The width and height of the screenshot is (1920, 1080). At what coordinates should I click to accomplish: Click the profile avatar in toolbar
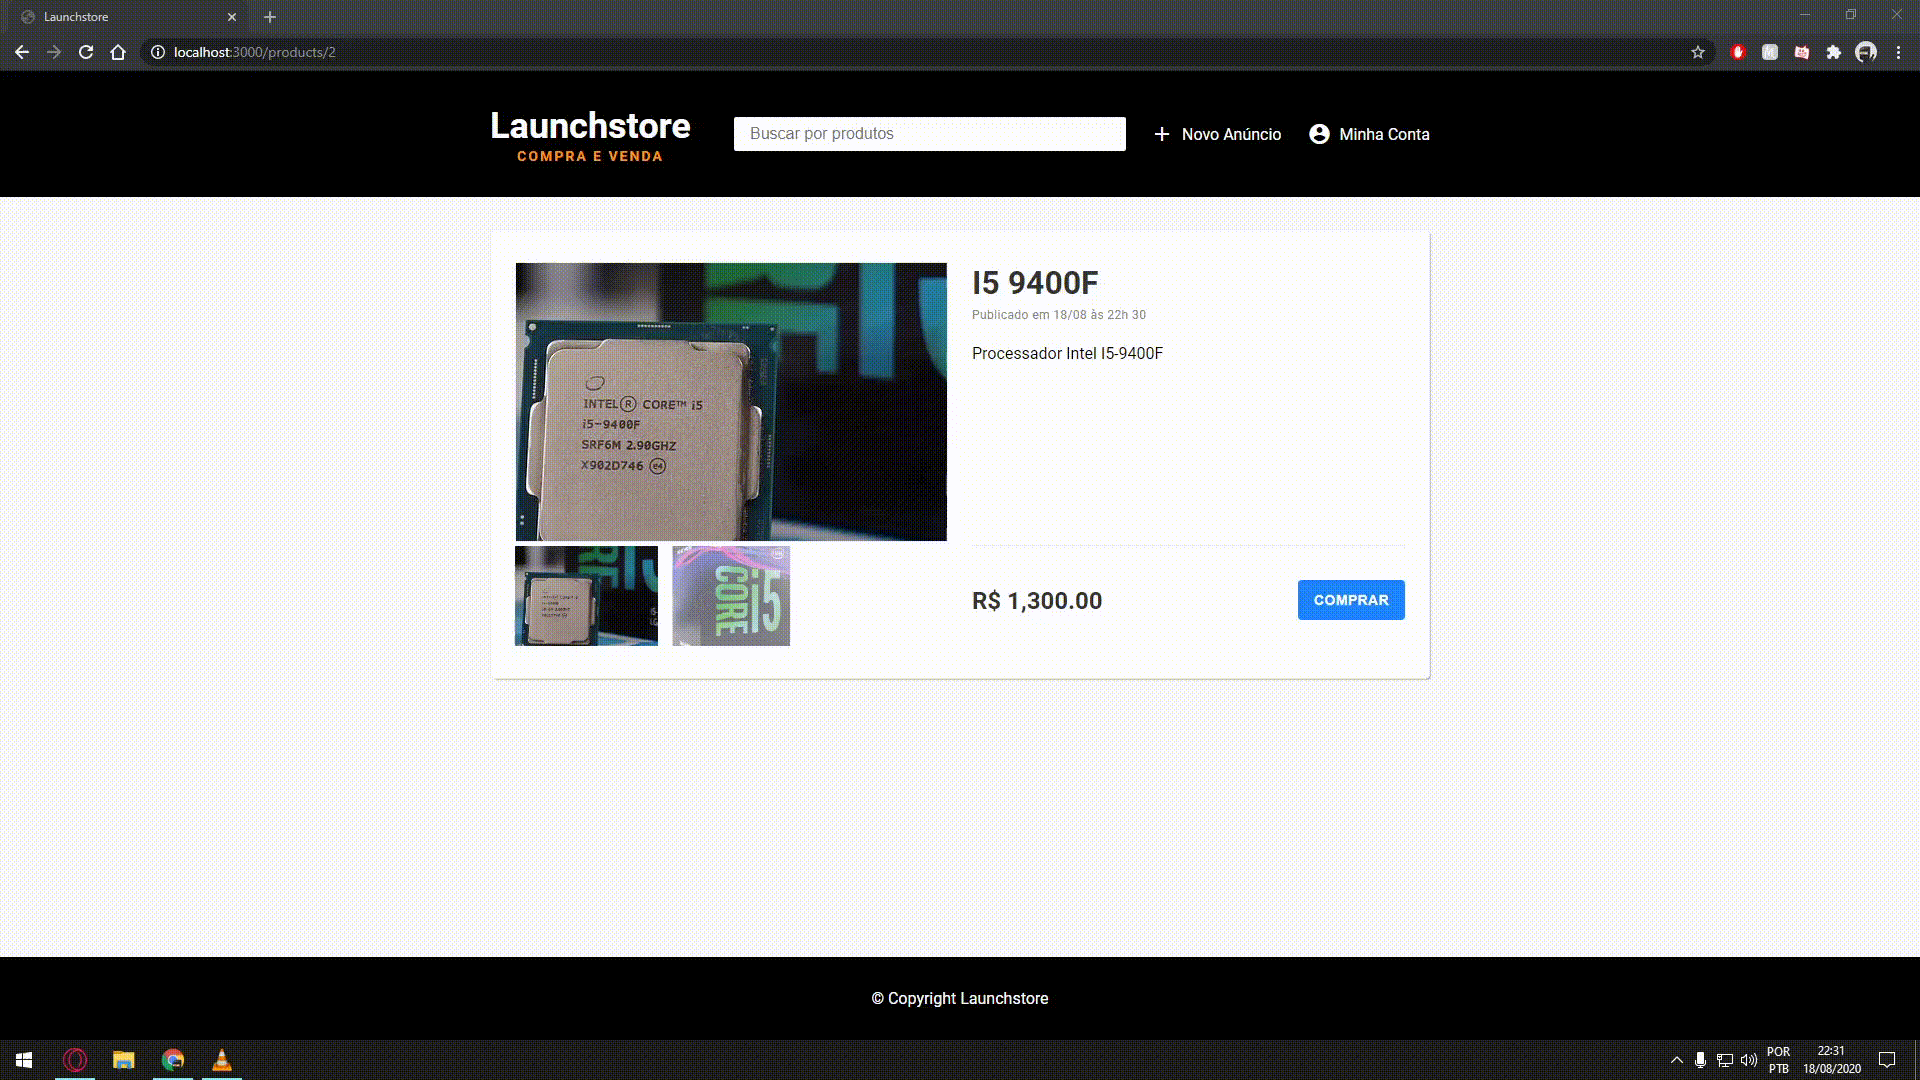1866,52
